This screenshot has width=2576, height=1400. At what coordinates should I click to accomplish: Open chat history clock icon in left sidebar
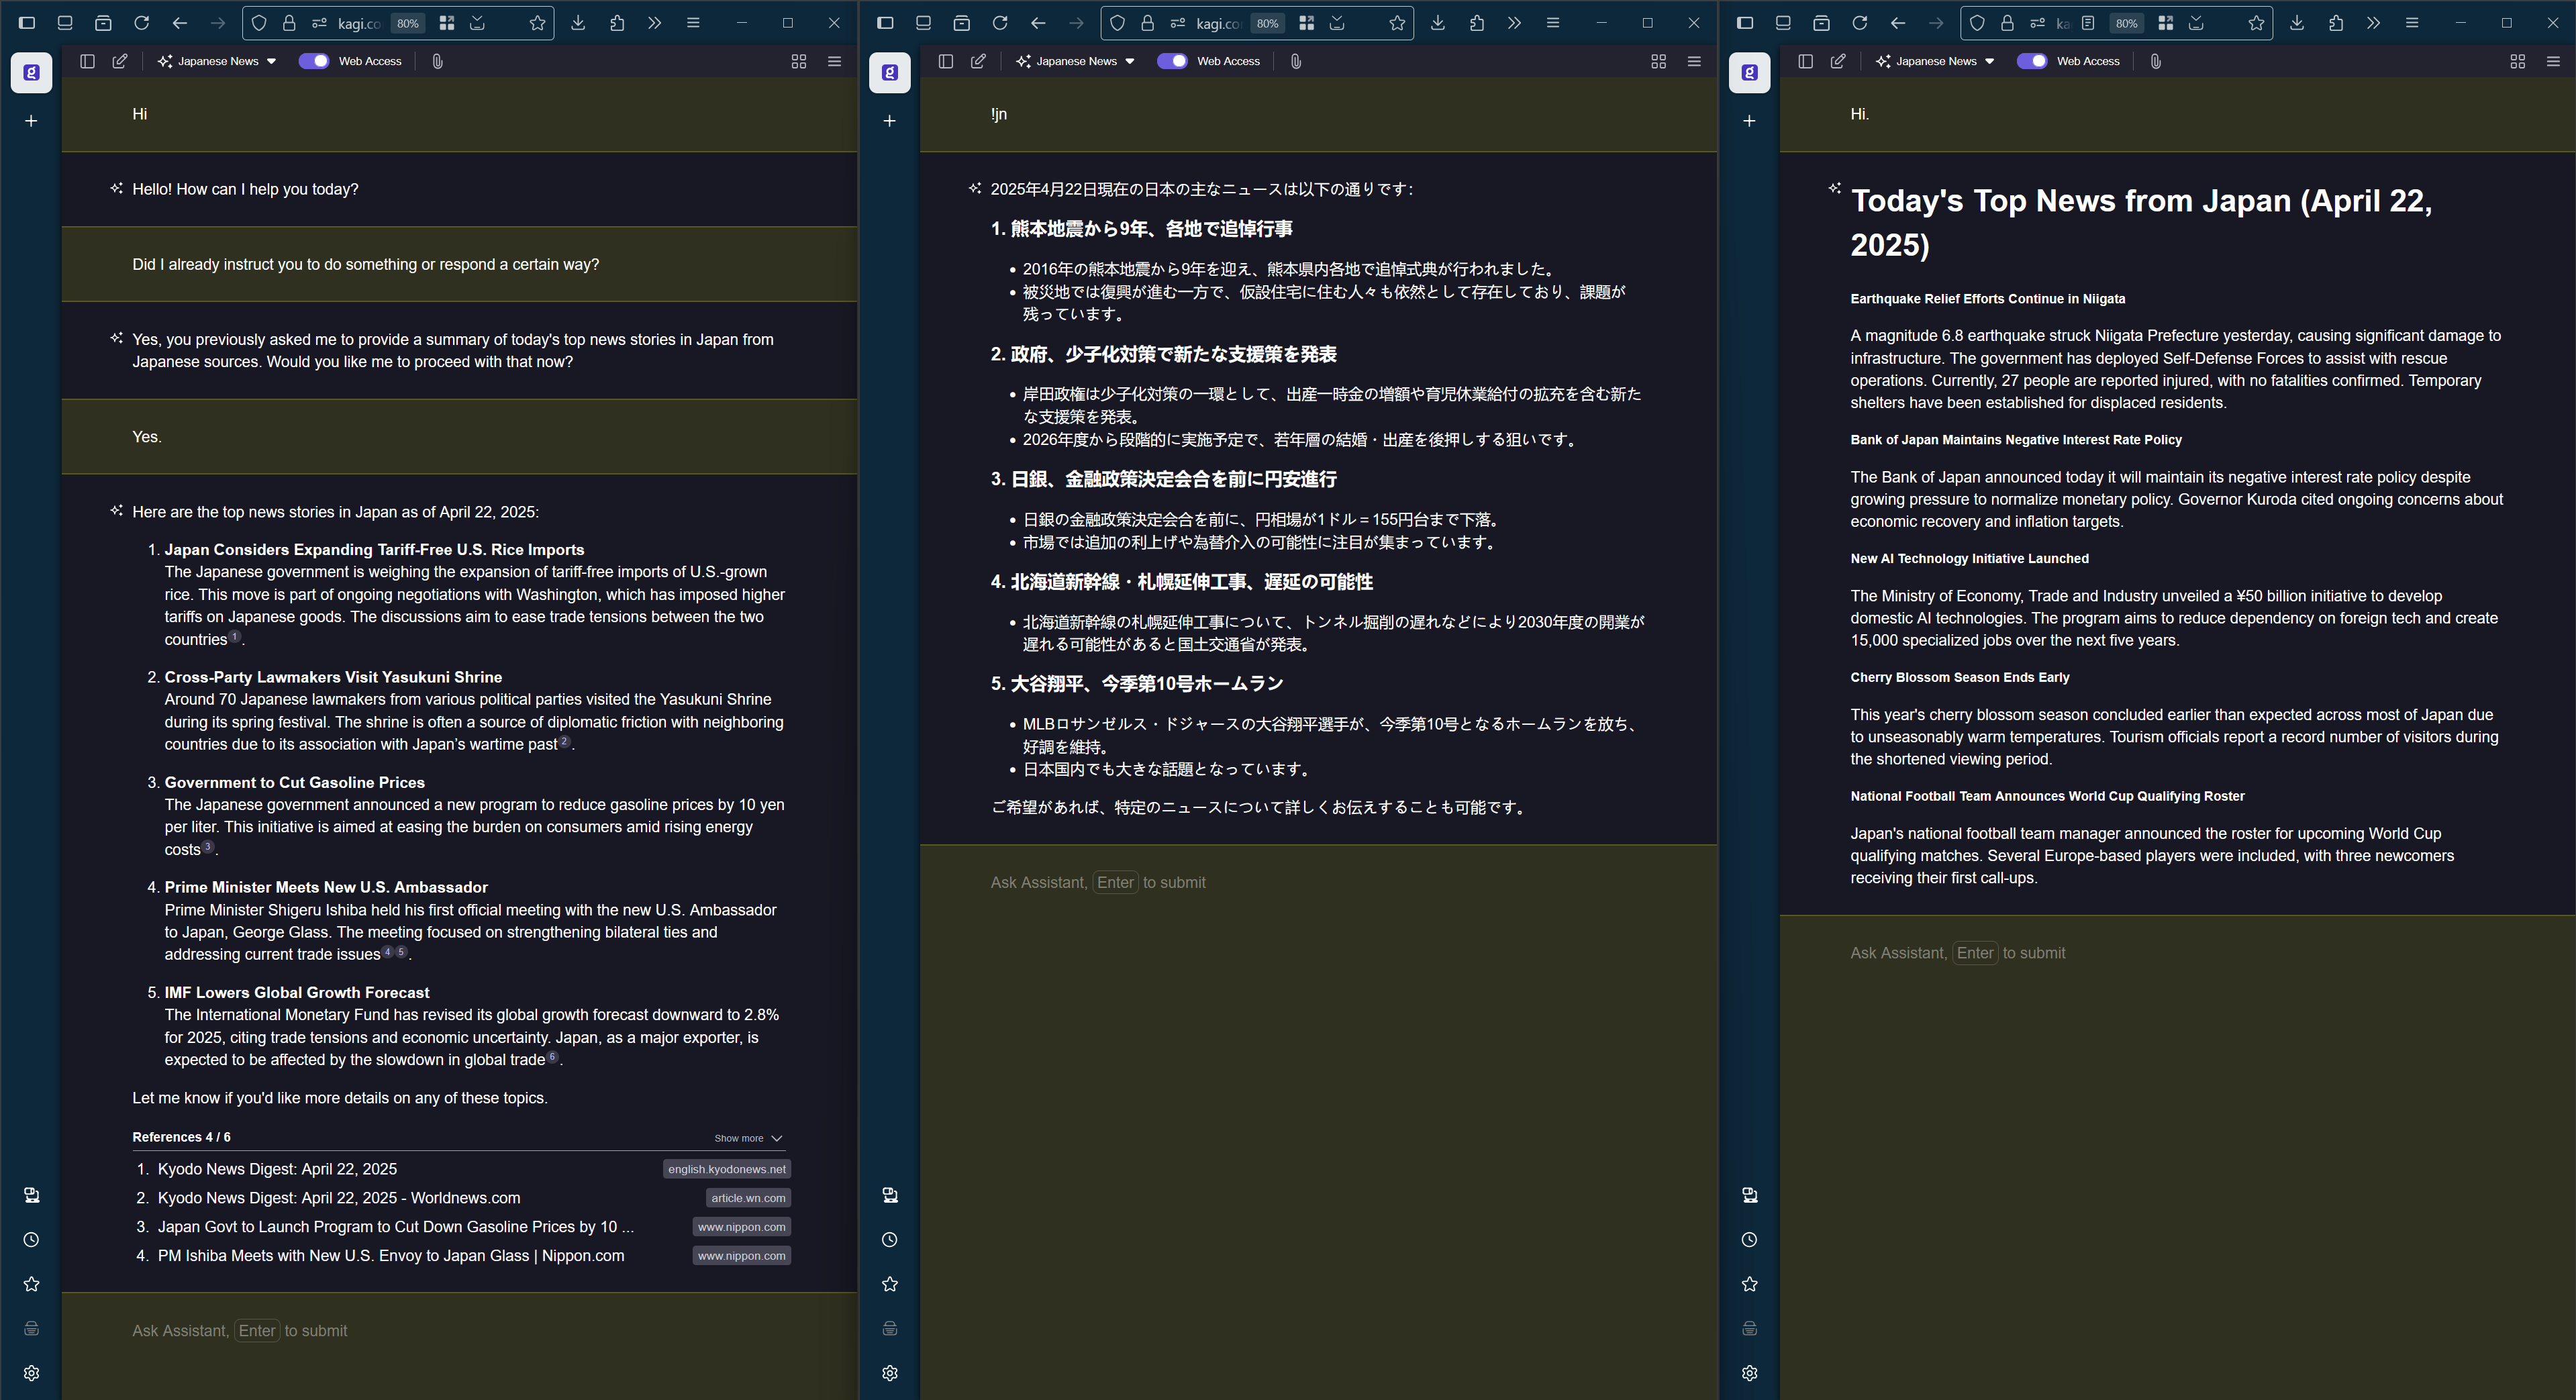point(31,1240)
